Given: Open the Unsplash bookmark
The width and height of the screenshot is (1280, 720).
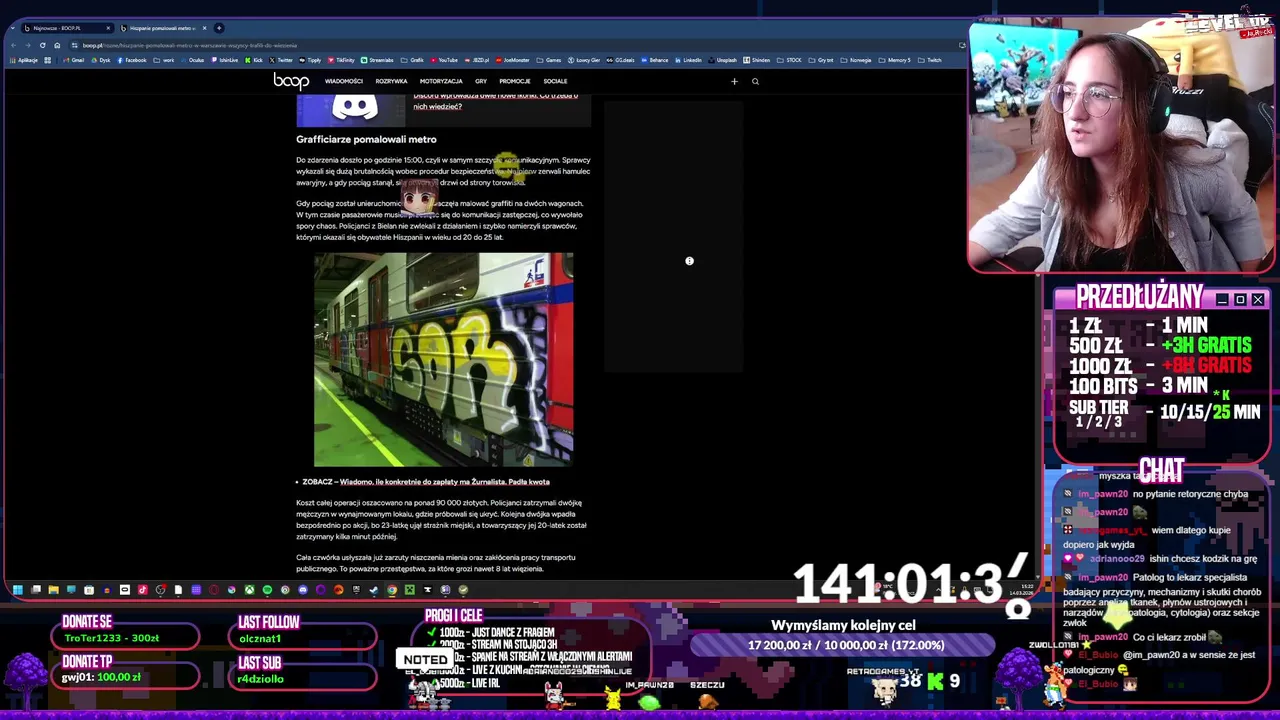Looking at the screenshot, I should (x=722, y=60).
